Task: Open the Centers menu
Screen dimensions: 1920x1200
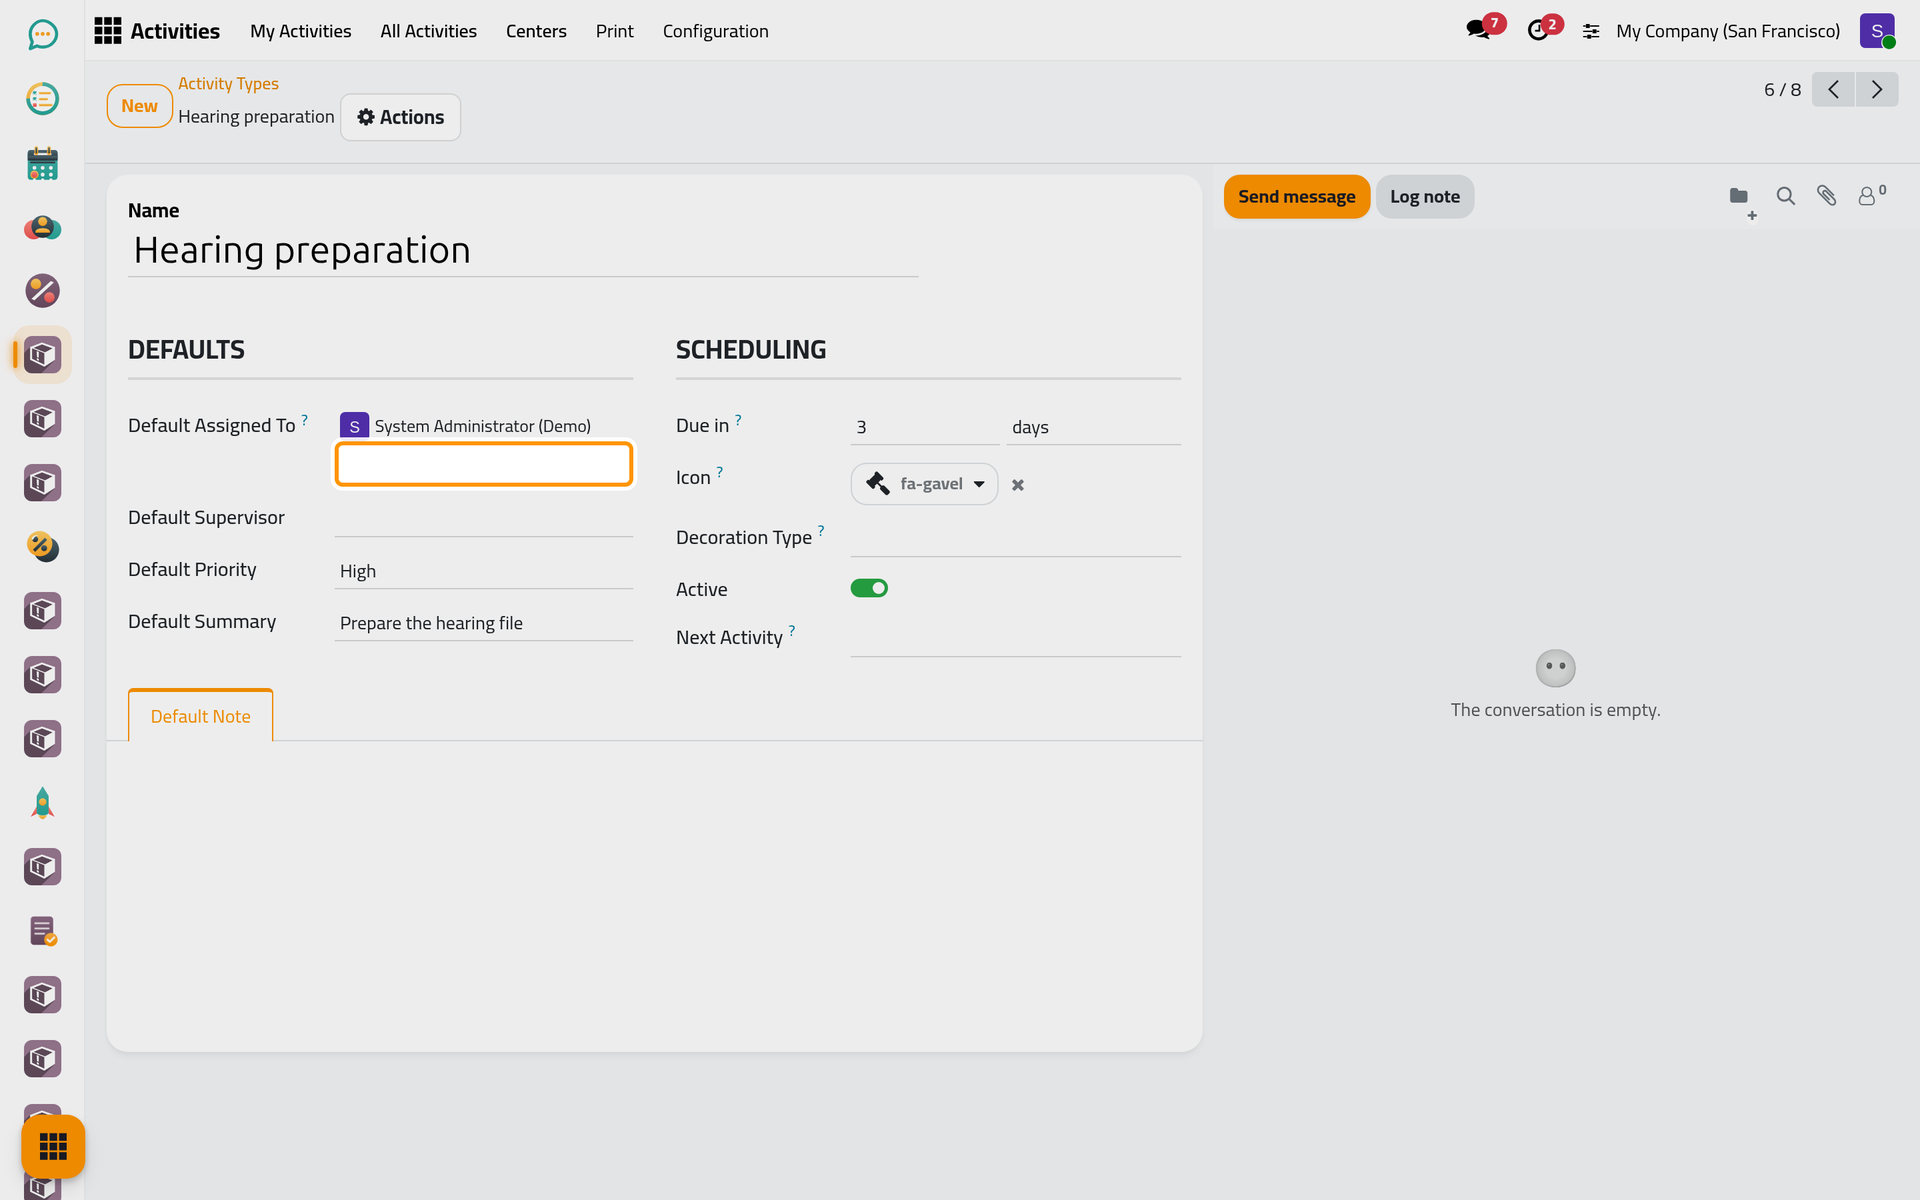Action: pos(536,31)
